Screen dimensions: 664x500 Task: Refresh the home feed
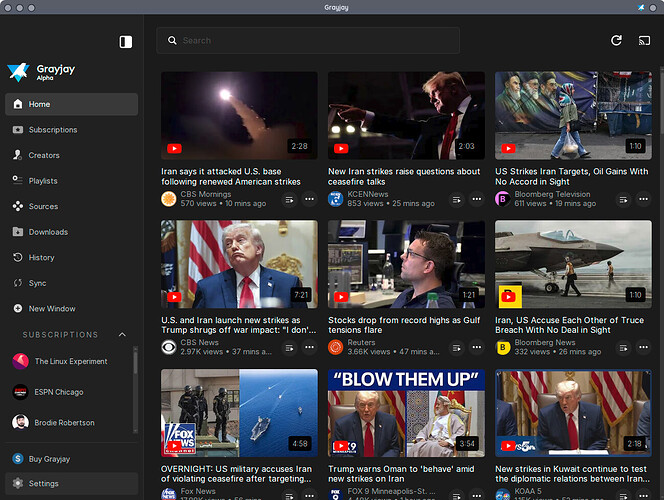616,40
